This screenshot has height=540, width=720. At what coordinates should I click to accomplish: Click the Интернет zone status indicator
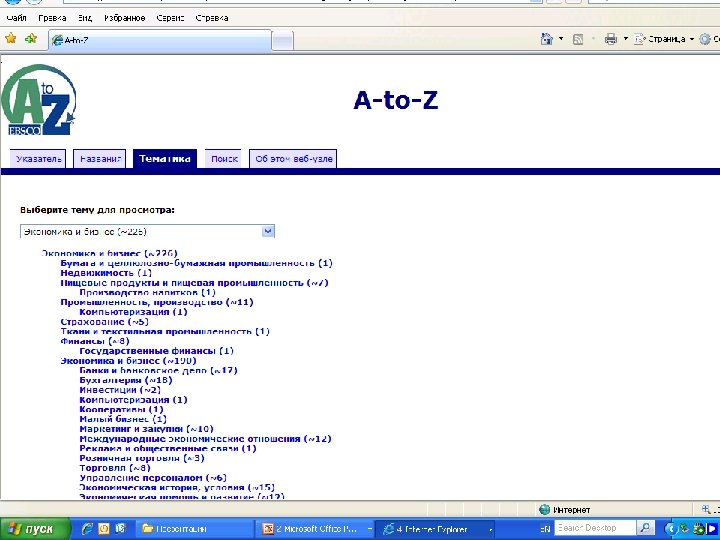(565, 509)
